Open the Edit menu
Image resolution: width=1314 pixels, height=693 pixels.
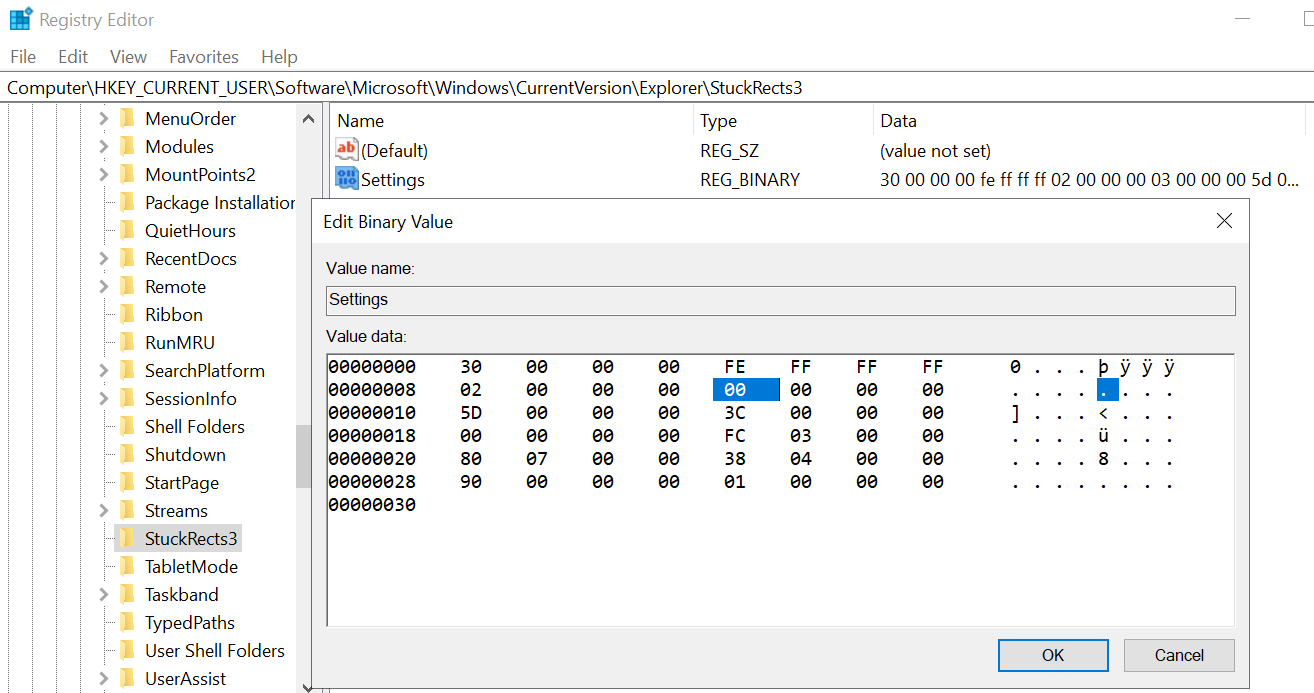pyautogui.click(x=73, y=57)
